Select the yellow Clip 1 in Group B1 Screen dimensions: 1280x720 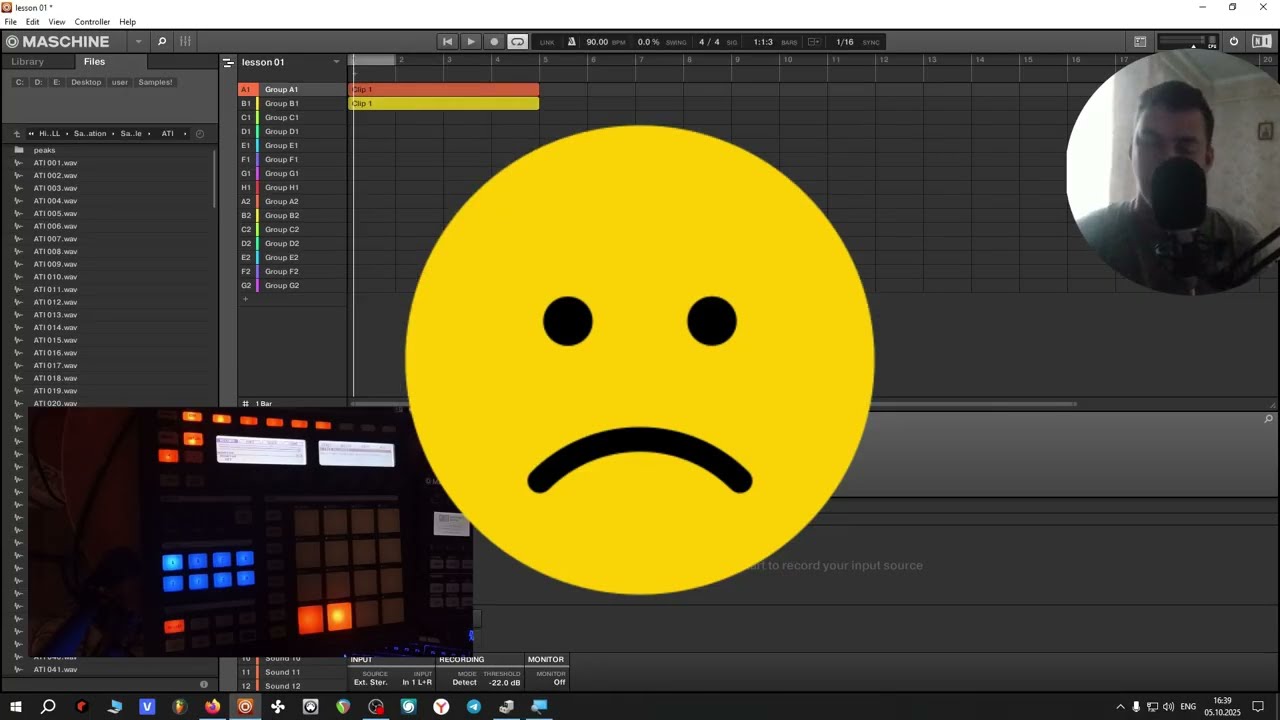(x=443, y=104)
